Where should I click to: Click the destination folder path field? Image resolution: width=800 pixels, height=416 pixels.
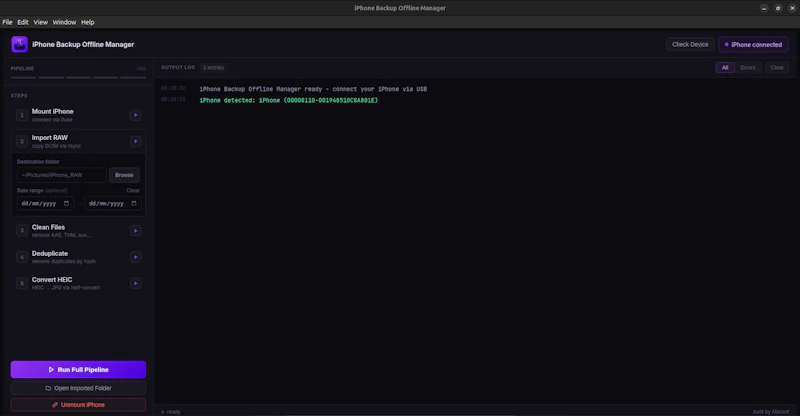(x=62, y=175)
